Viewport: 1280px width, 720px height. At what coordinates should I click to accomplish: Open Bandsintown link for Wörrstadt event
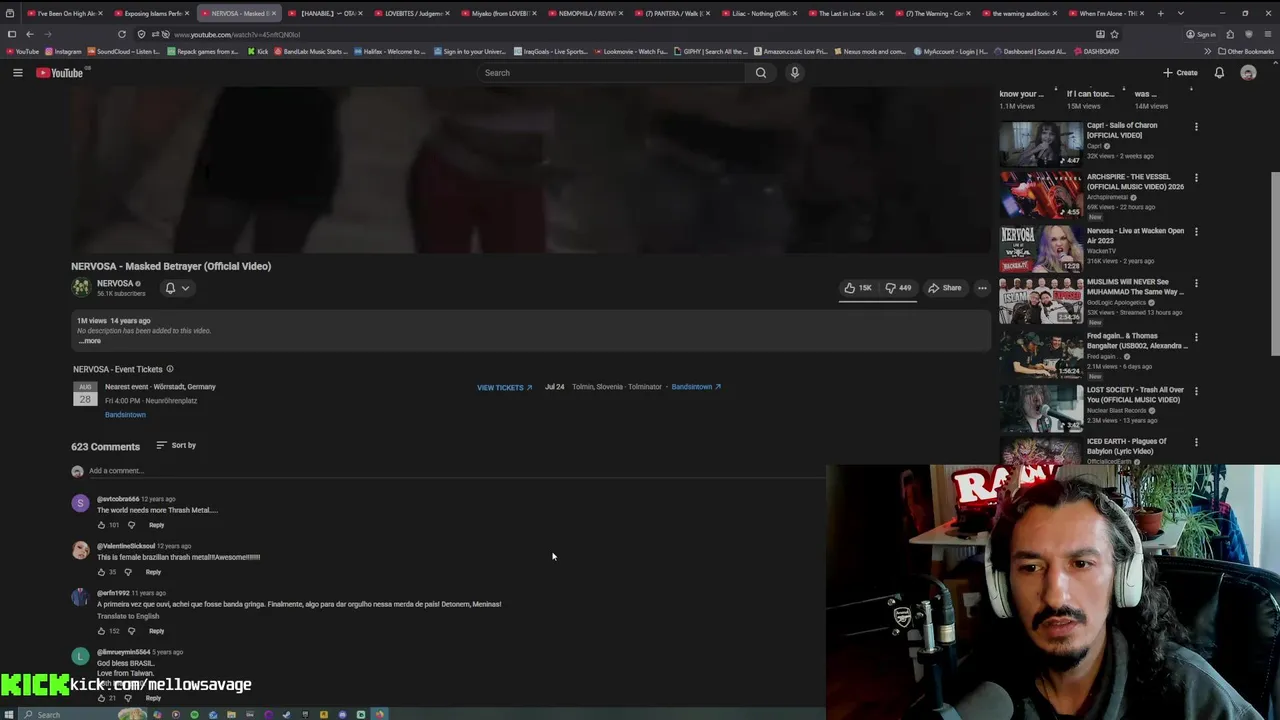[125, 415]
